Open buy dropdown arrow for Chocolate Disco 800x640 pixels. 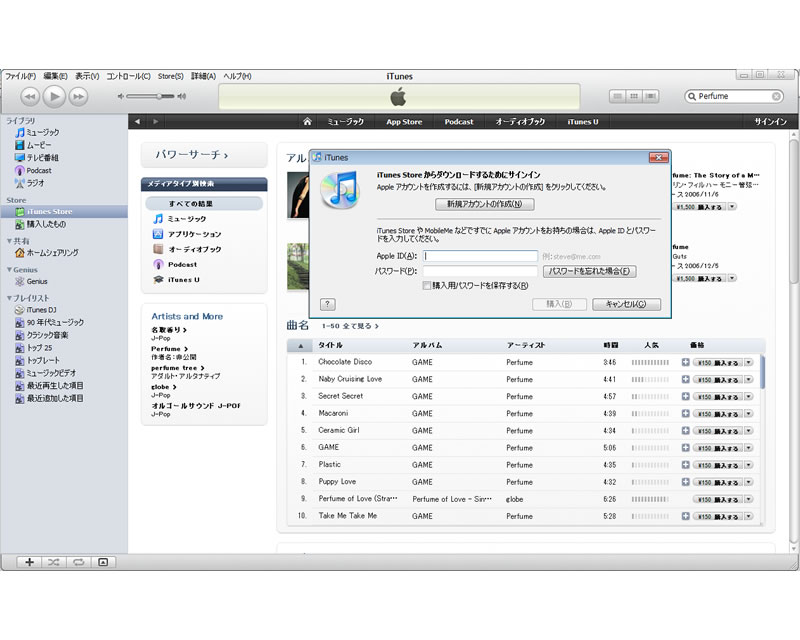pyautogui.click(x=748, y=362)
